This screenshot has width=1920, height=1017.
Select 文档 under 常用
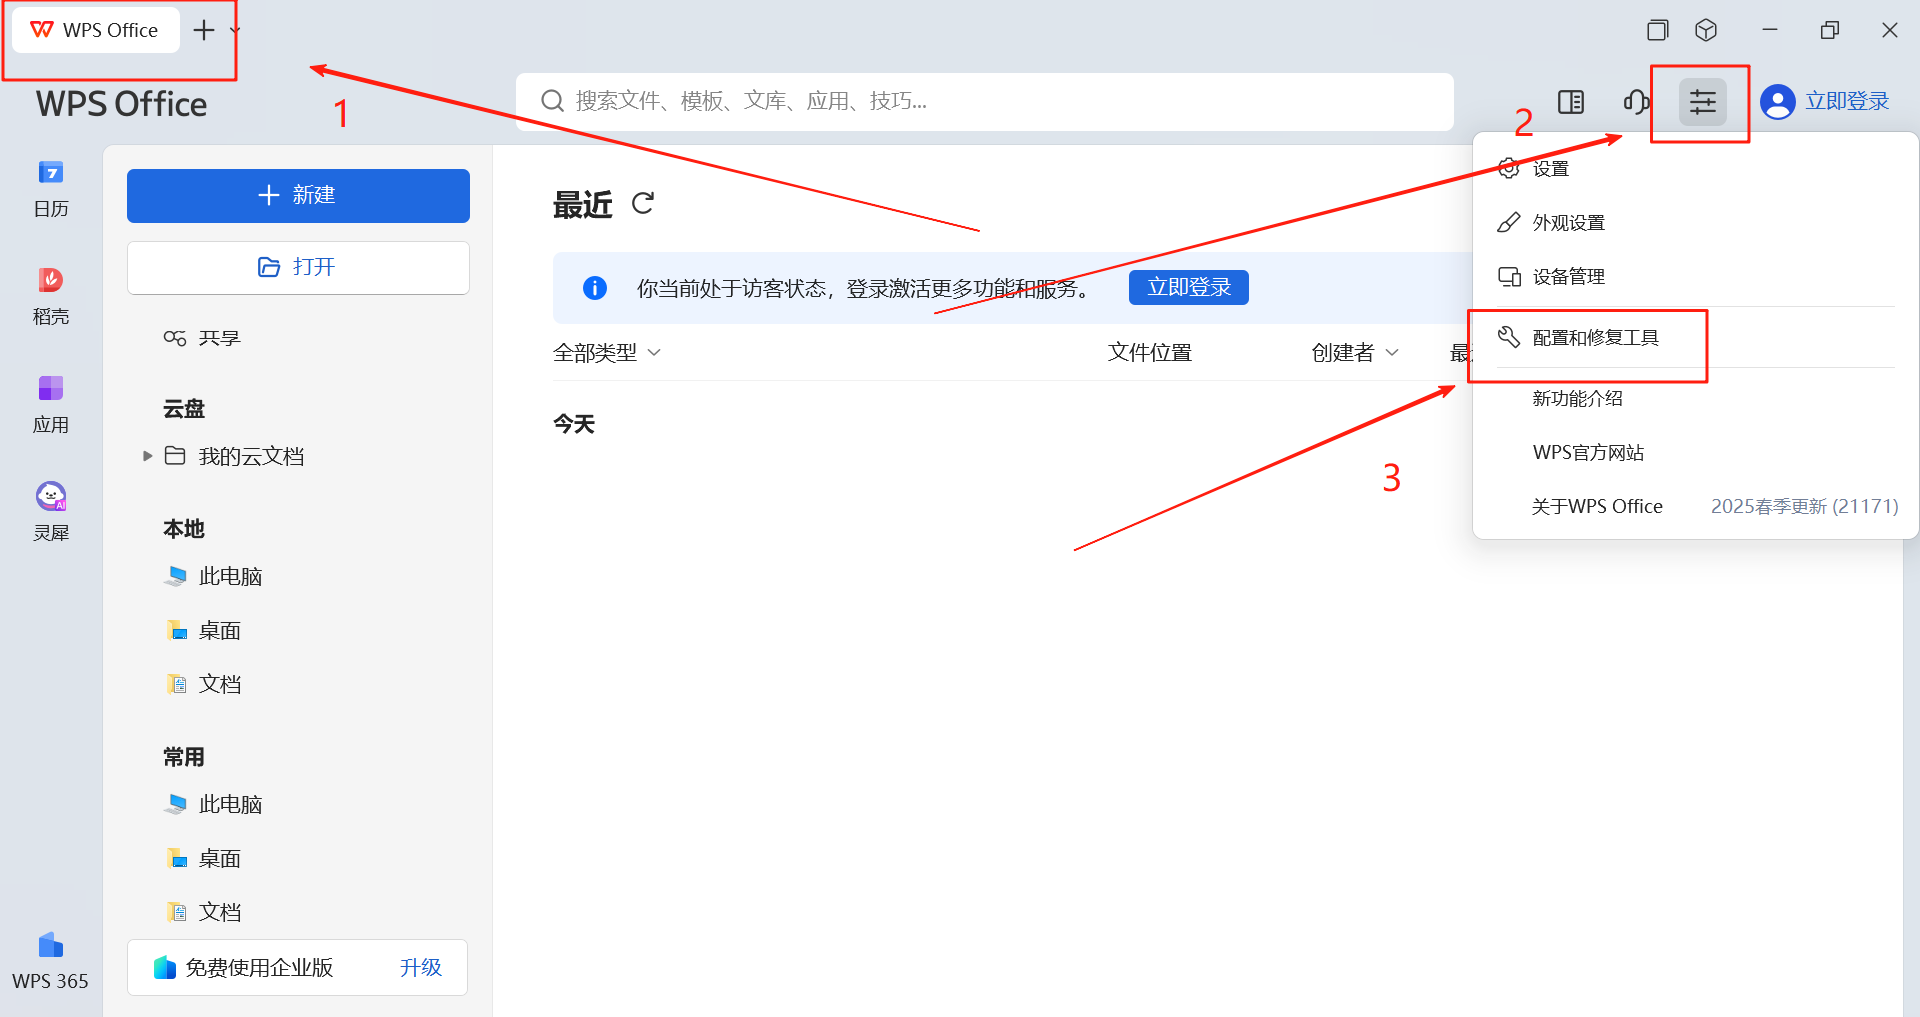[x=204, y=912]
